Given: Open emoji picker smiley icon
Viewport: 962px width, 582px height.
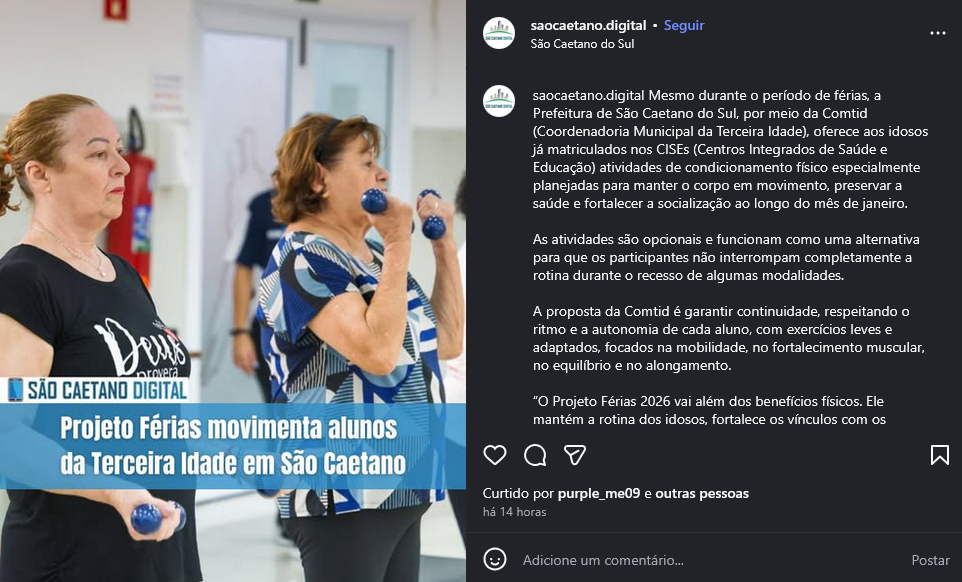Looking at the screenshot, I should [x=494, y=559].
